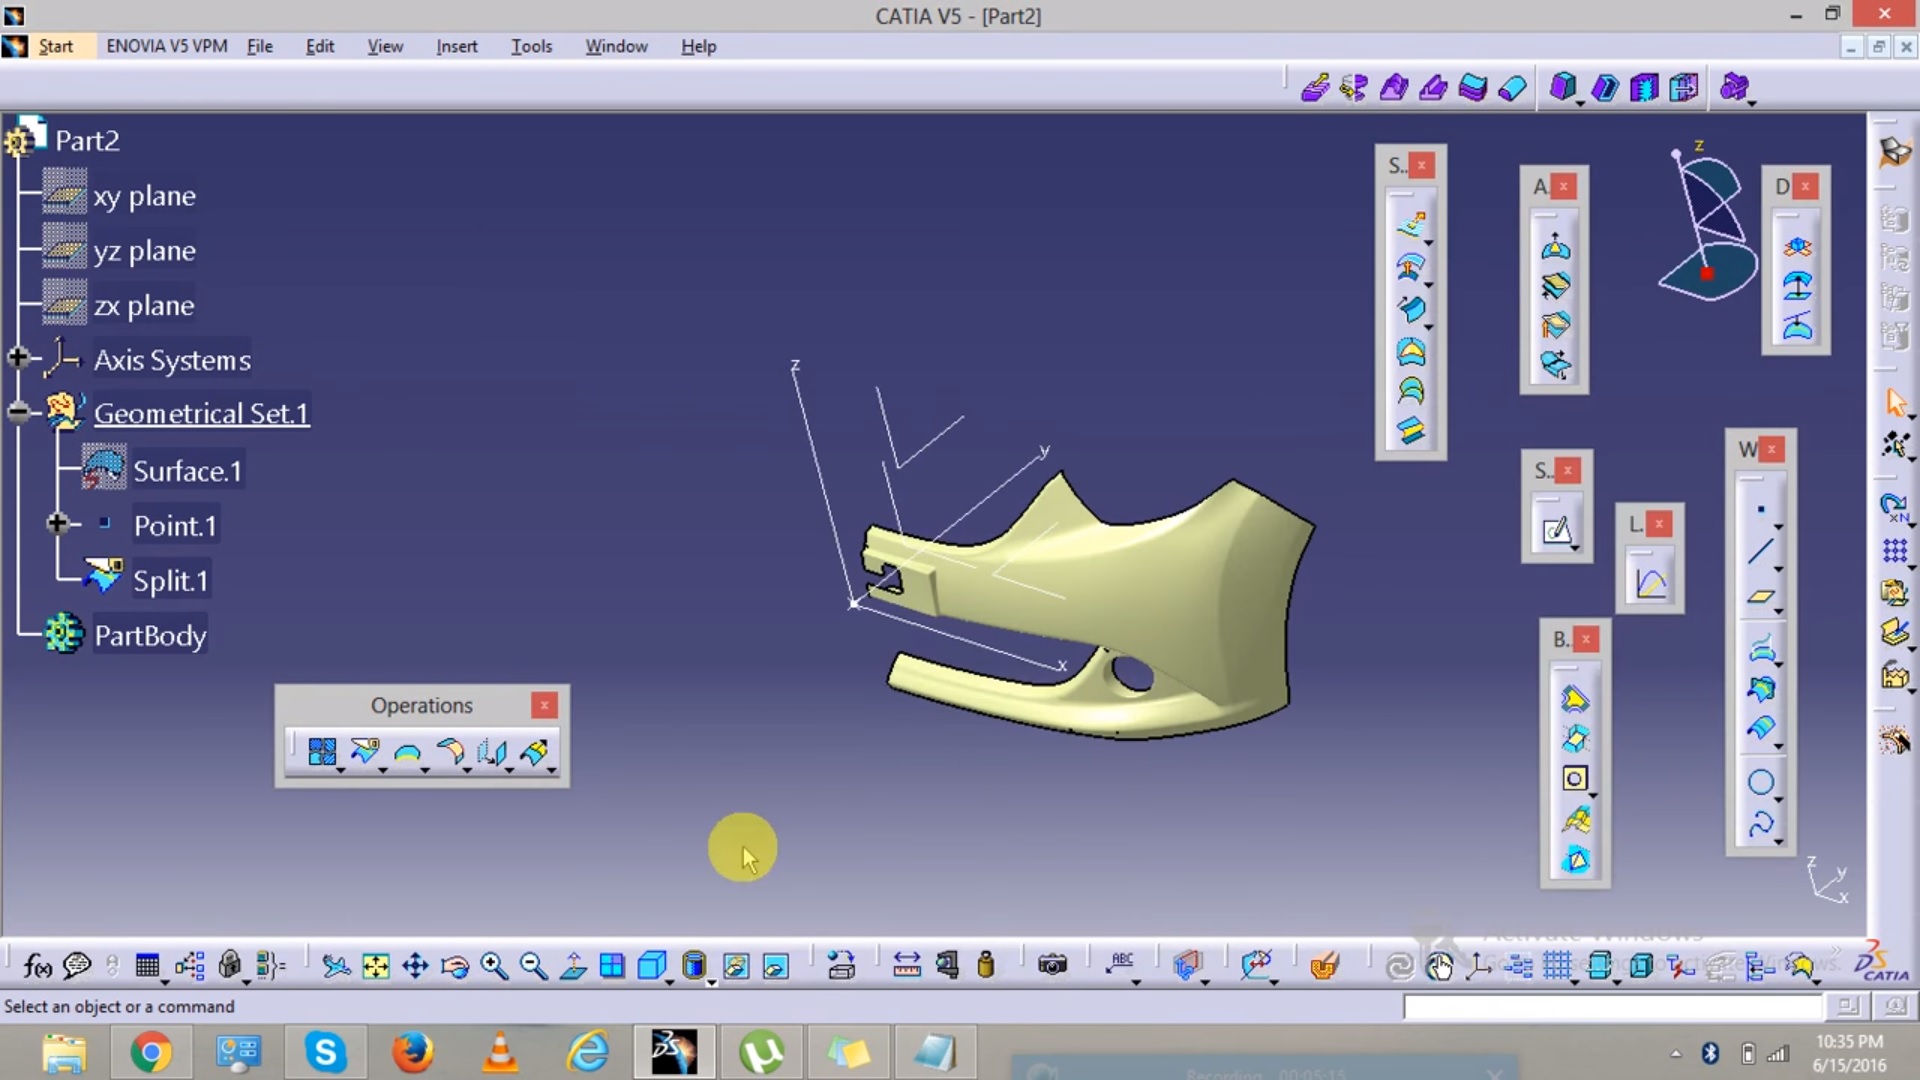This screenshot has height=1080, width=1920.
Task: Select the arrow Select tool on right toolbar
Action: [1895, 402]
